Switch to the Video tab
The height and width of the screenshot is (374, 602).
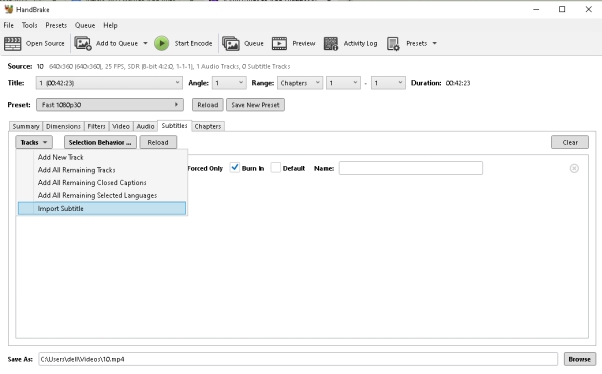click(x=121, y=126)
